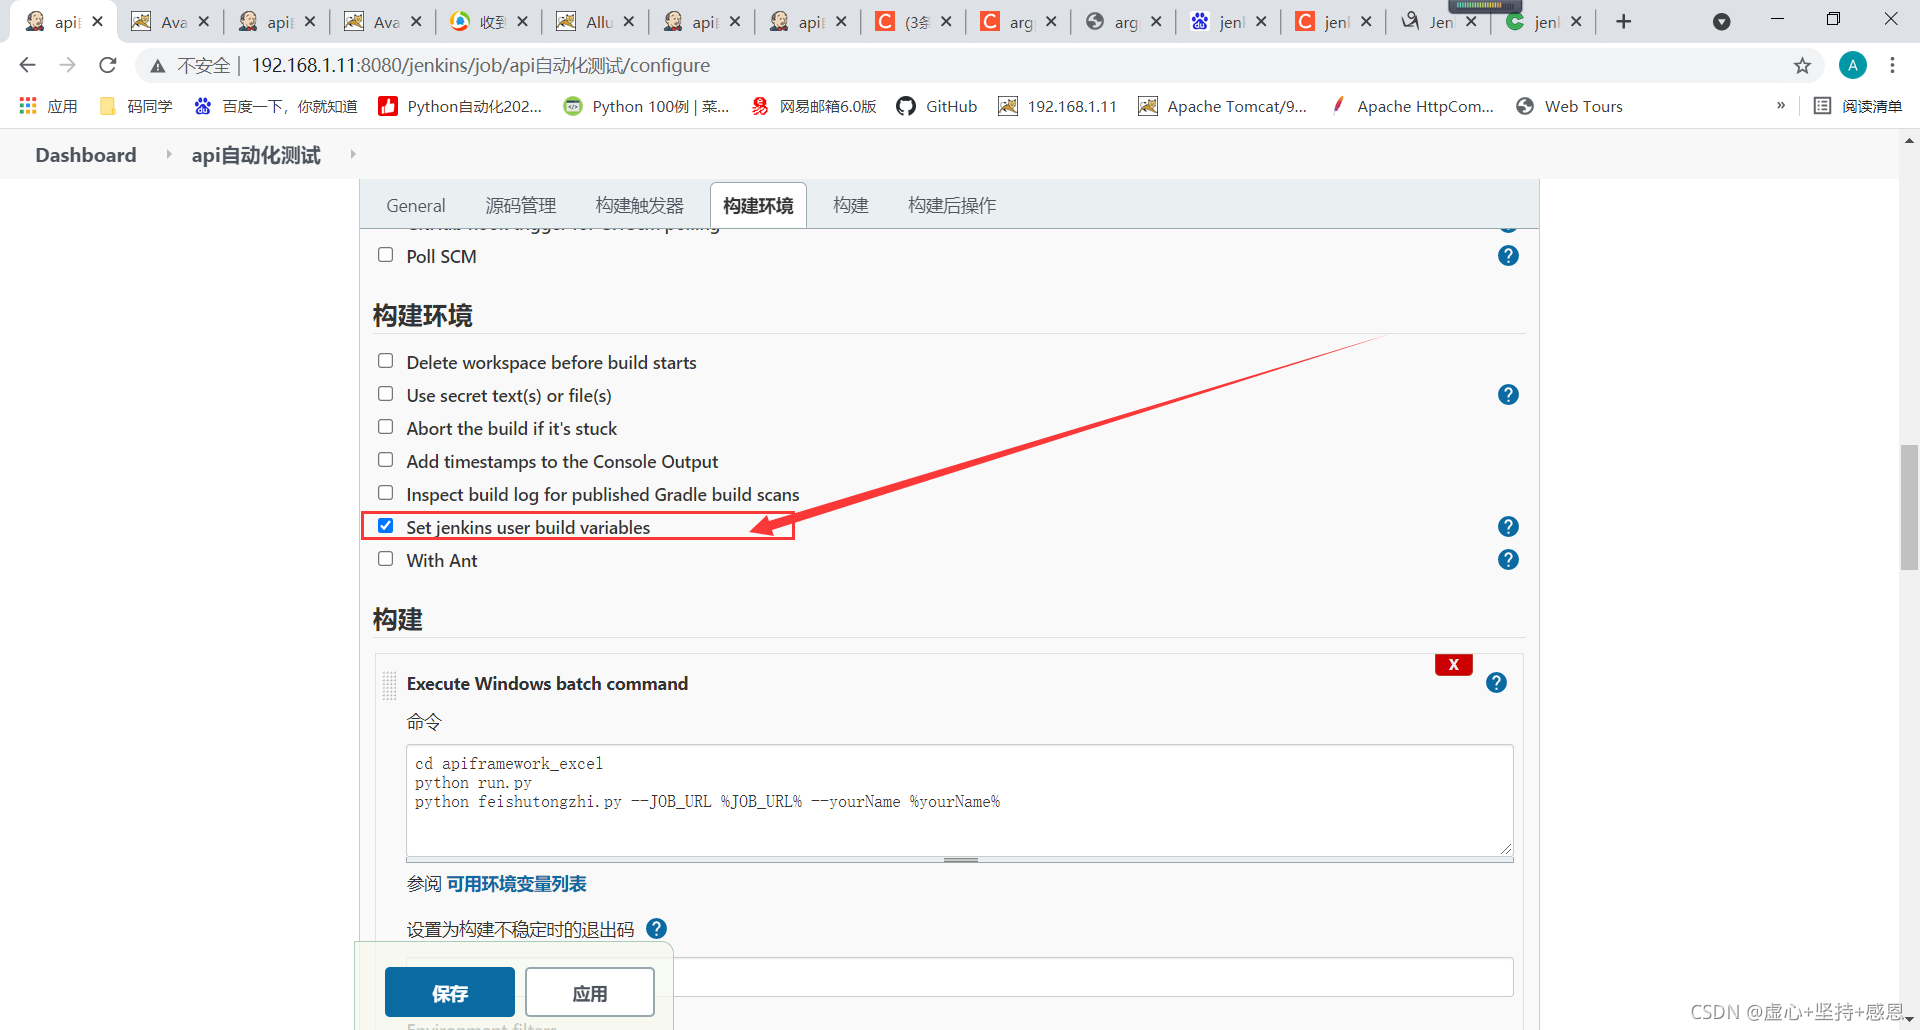Image resolution: width=1920 pixels, height=1030 pixels.
Task: Reload the Jenkins configure page
Action: tap(108, 65)
